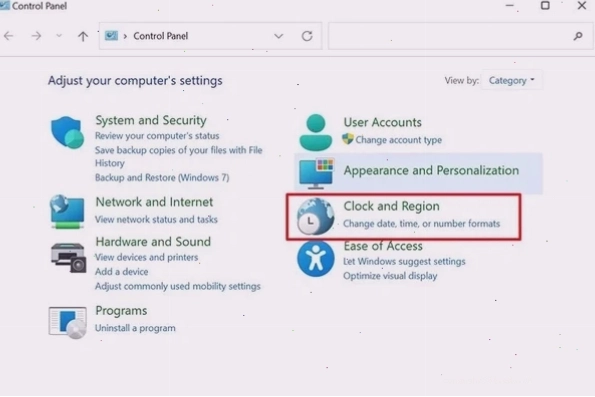Open Appearance and Personalization heading
This screenshot has height=397, width=595.
point(431,170)
